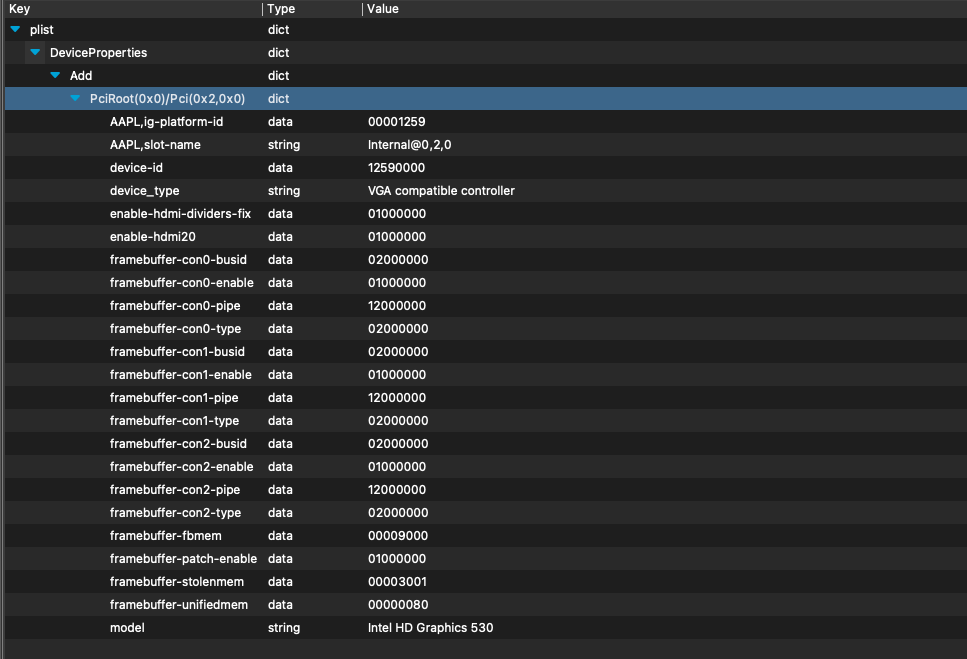Select the device-id key

(x=136, y=168)
